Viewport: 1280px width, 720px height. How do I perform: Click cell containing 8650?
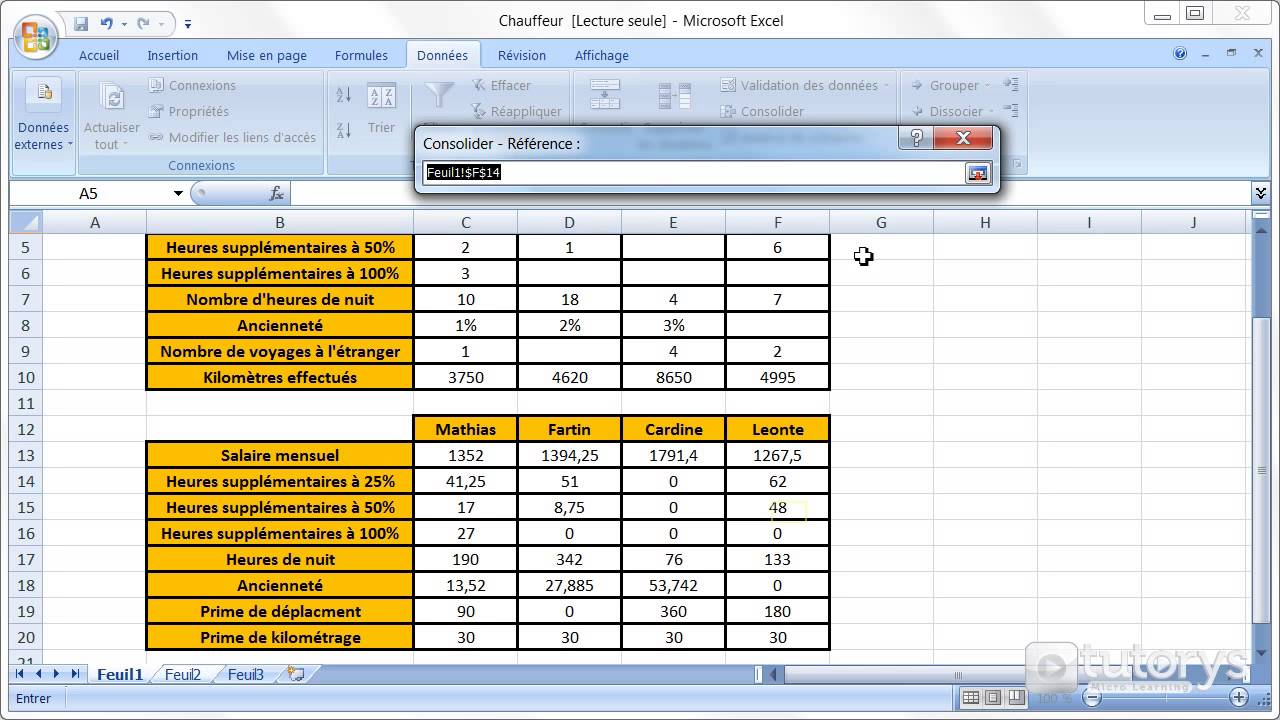(x=673, y=377)
